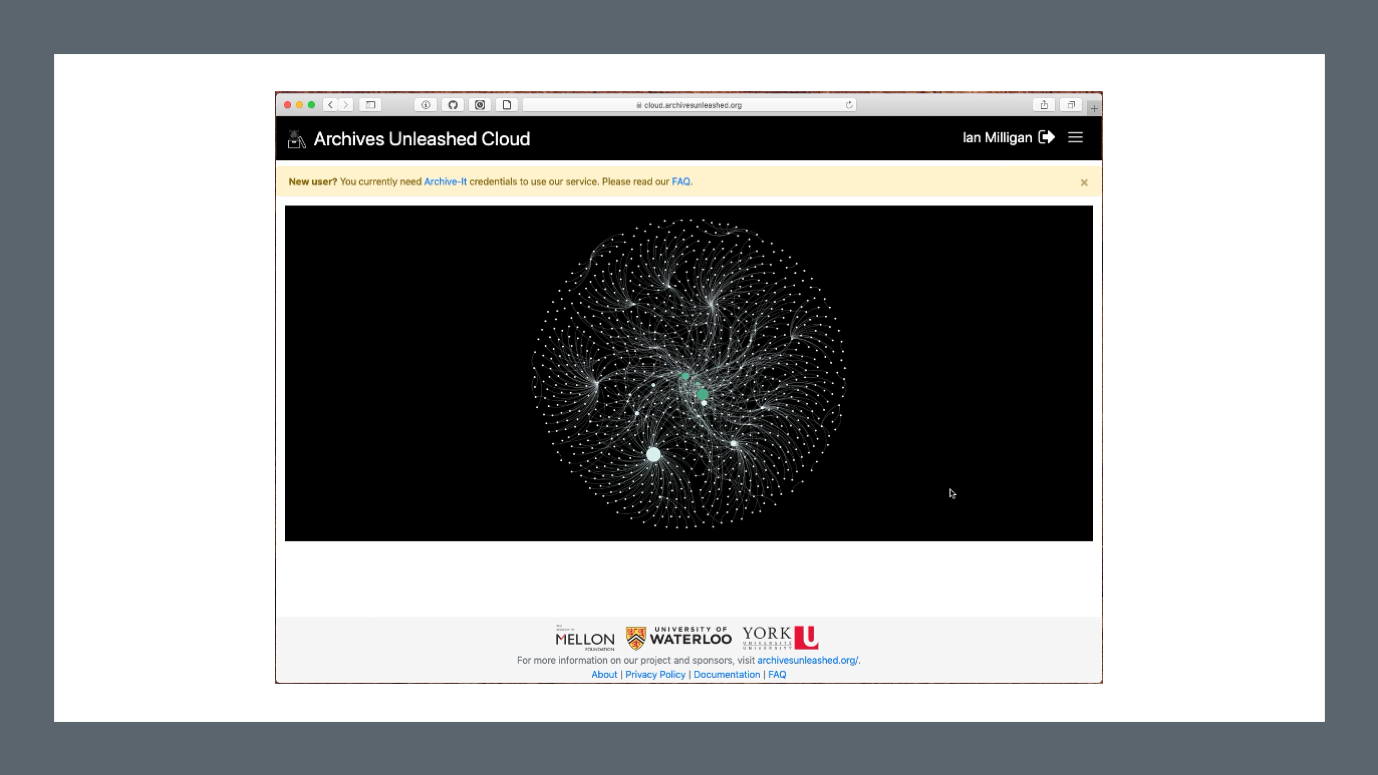1378x775 pixels.
Task: Add a new Safari tab
Action: click(x=1094, y=107)
